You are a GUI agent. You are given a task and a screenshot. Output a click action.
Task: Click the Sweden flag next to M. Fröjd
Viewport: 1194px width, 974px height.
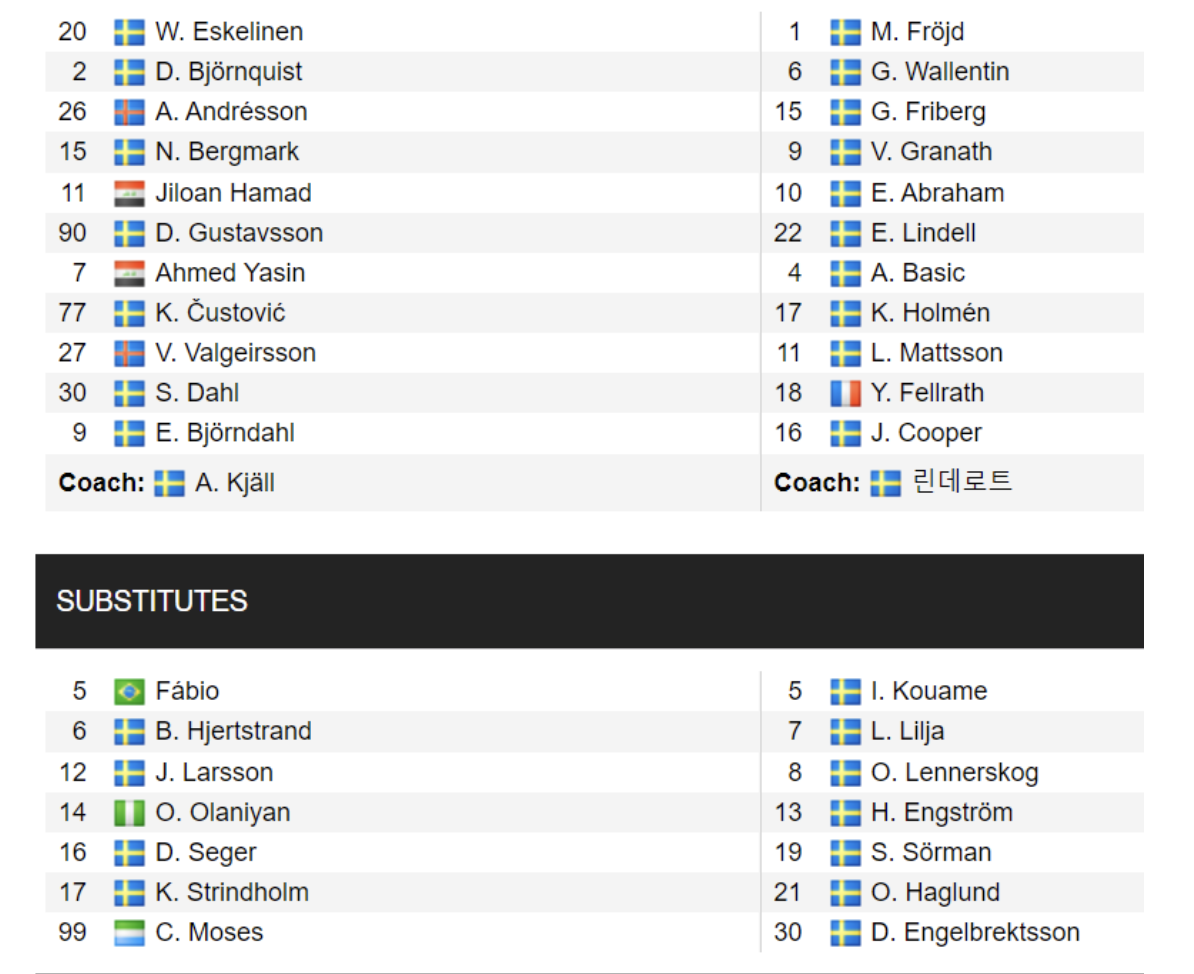tap(845, 32)
